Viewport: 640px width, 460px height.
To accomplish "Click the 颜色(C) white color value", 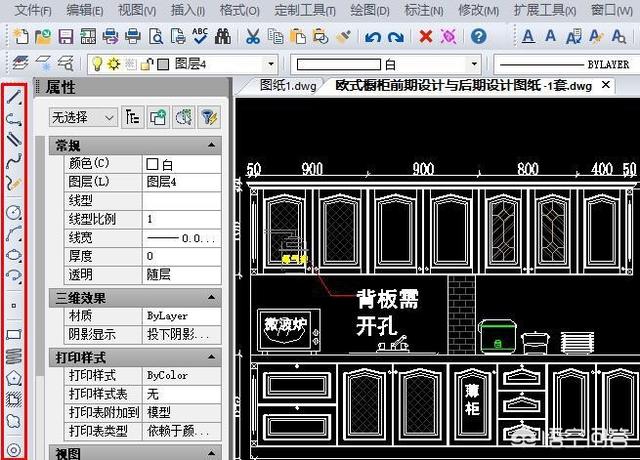I will coord(182,164).
